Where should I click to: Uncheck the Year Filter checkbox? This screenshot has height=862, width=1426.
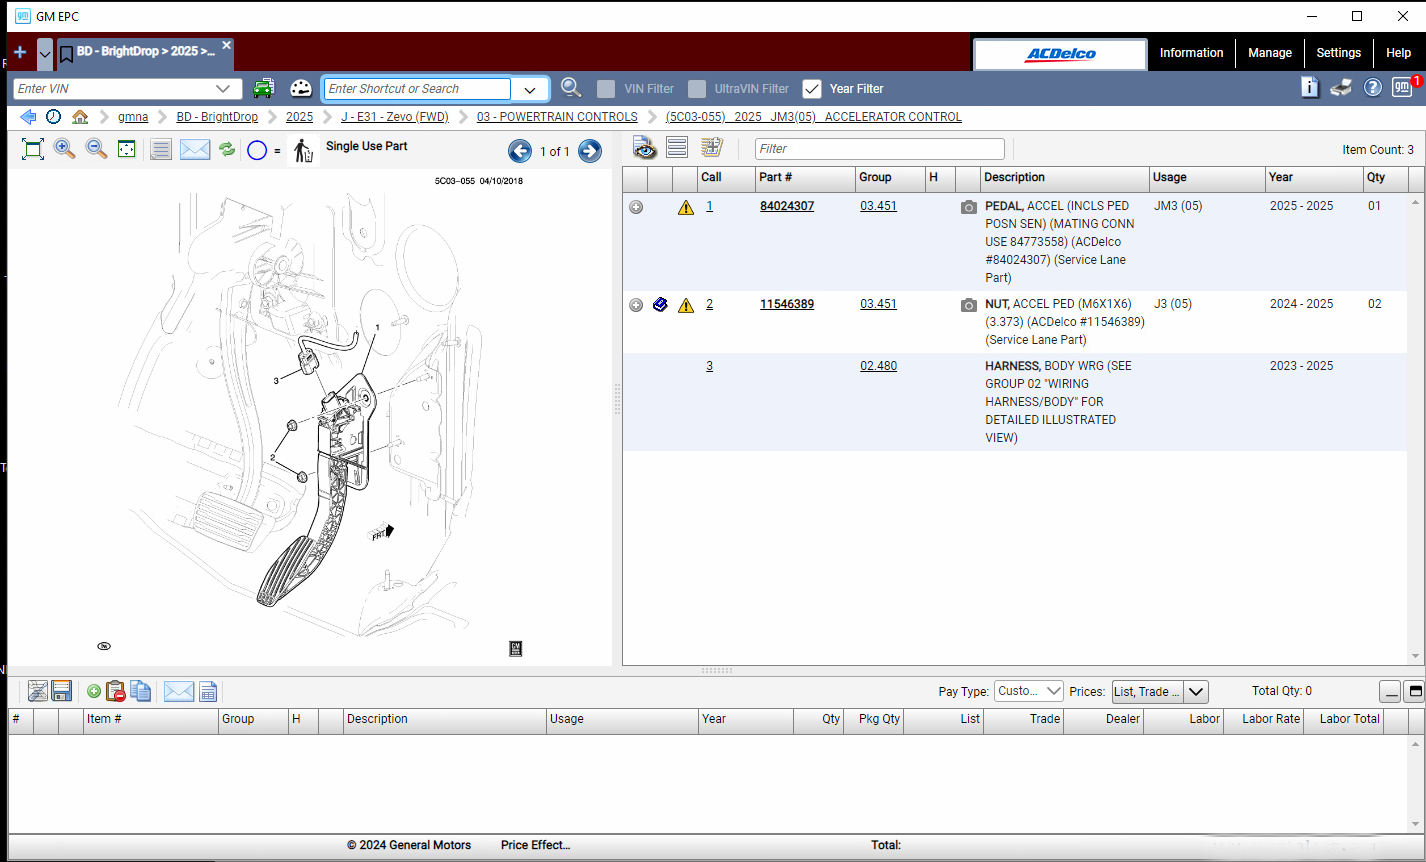pyautogui.click(x=812, y=89)
